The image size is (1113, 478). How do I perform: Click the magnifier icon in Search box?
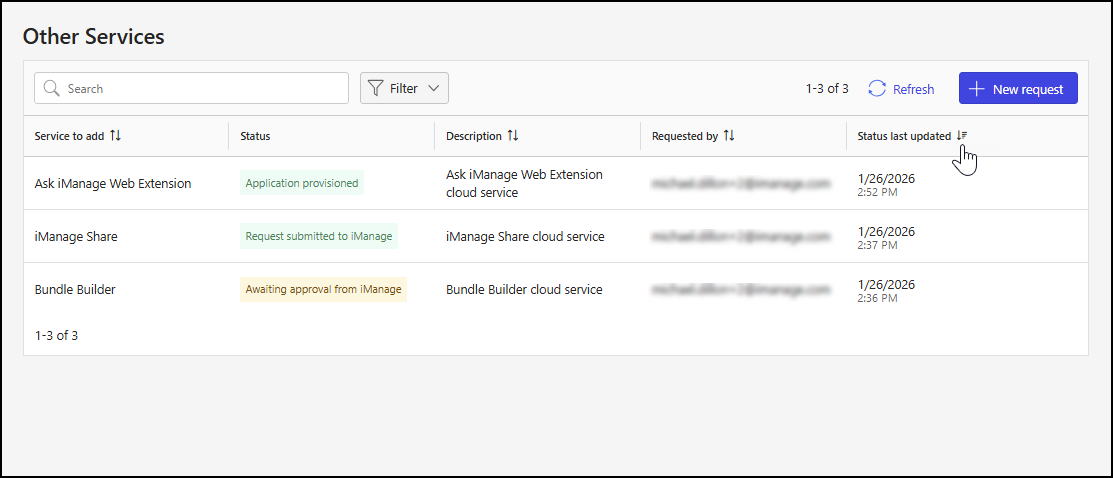point(51,89)
